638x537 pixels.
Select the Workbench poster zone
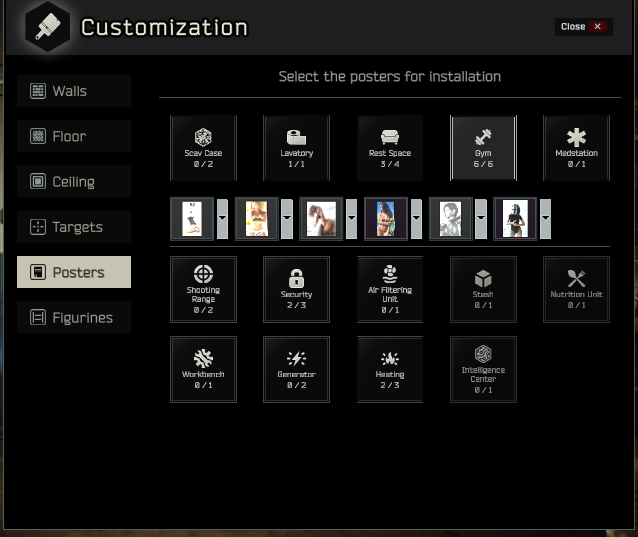[203, 369]
